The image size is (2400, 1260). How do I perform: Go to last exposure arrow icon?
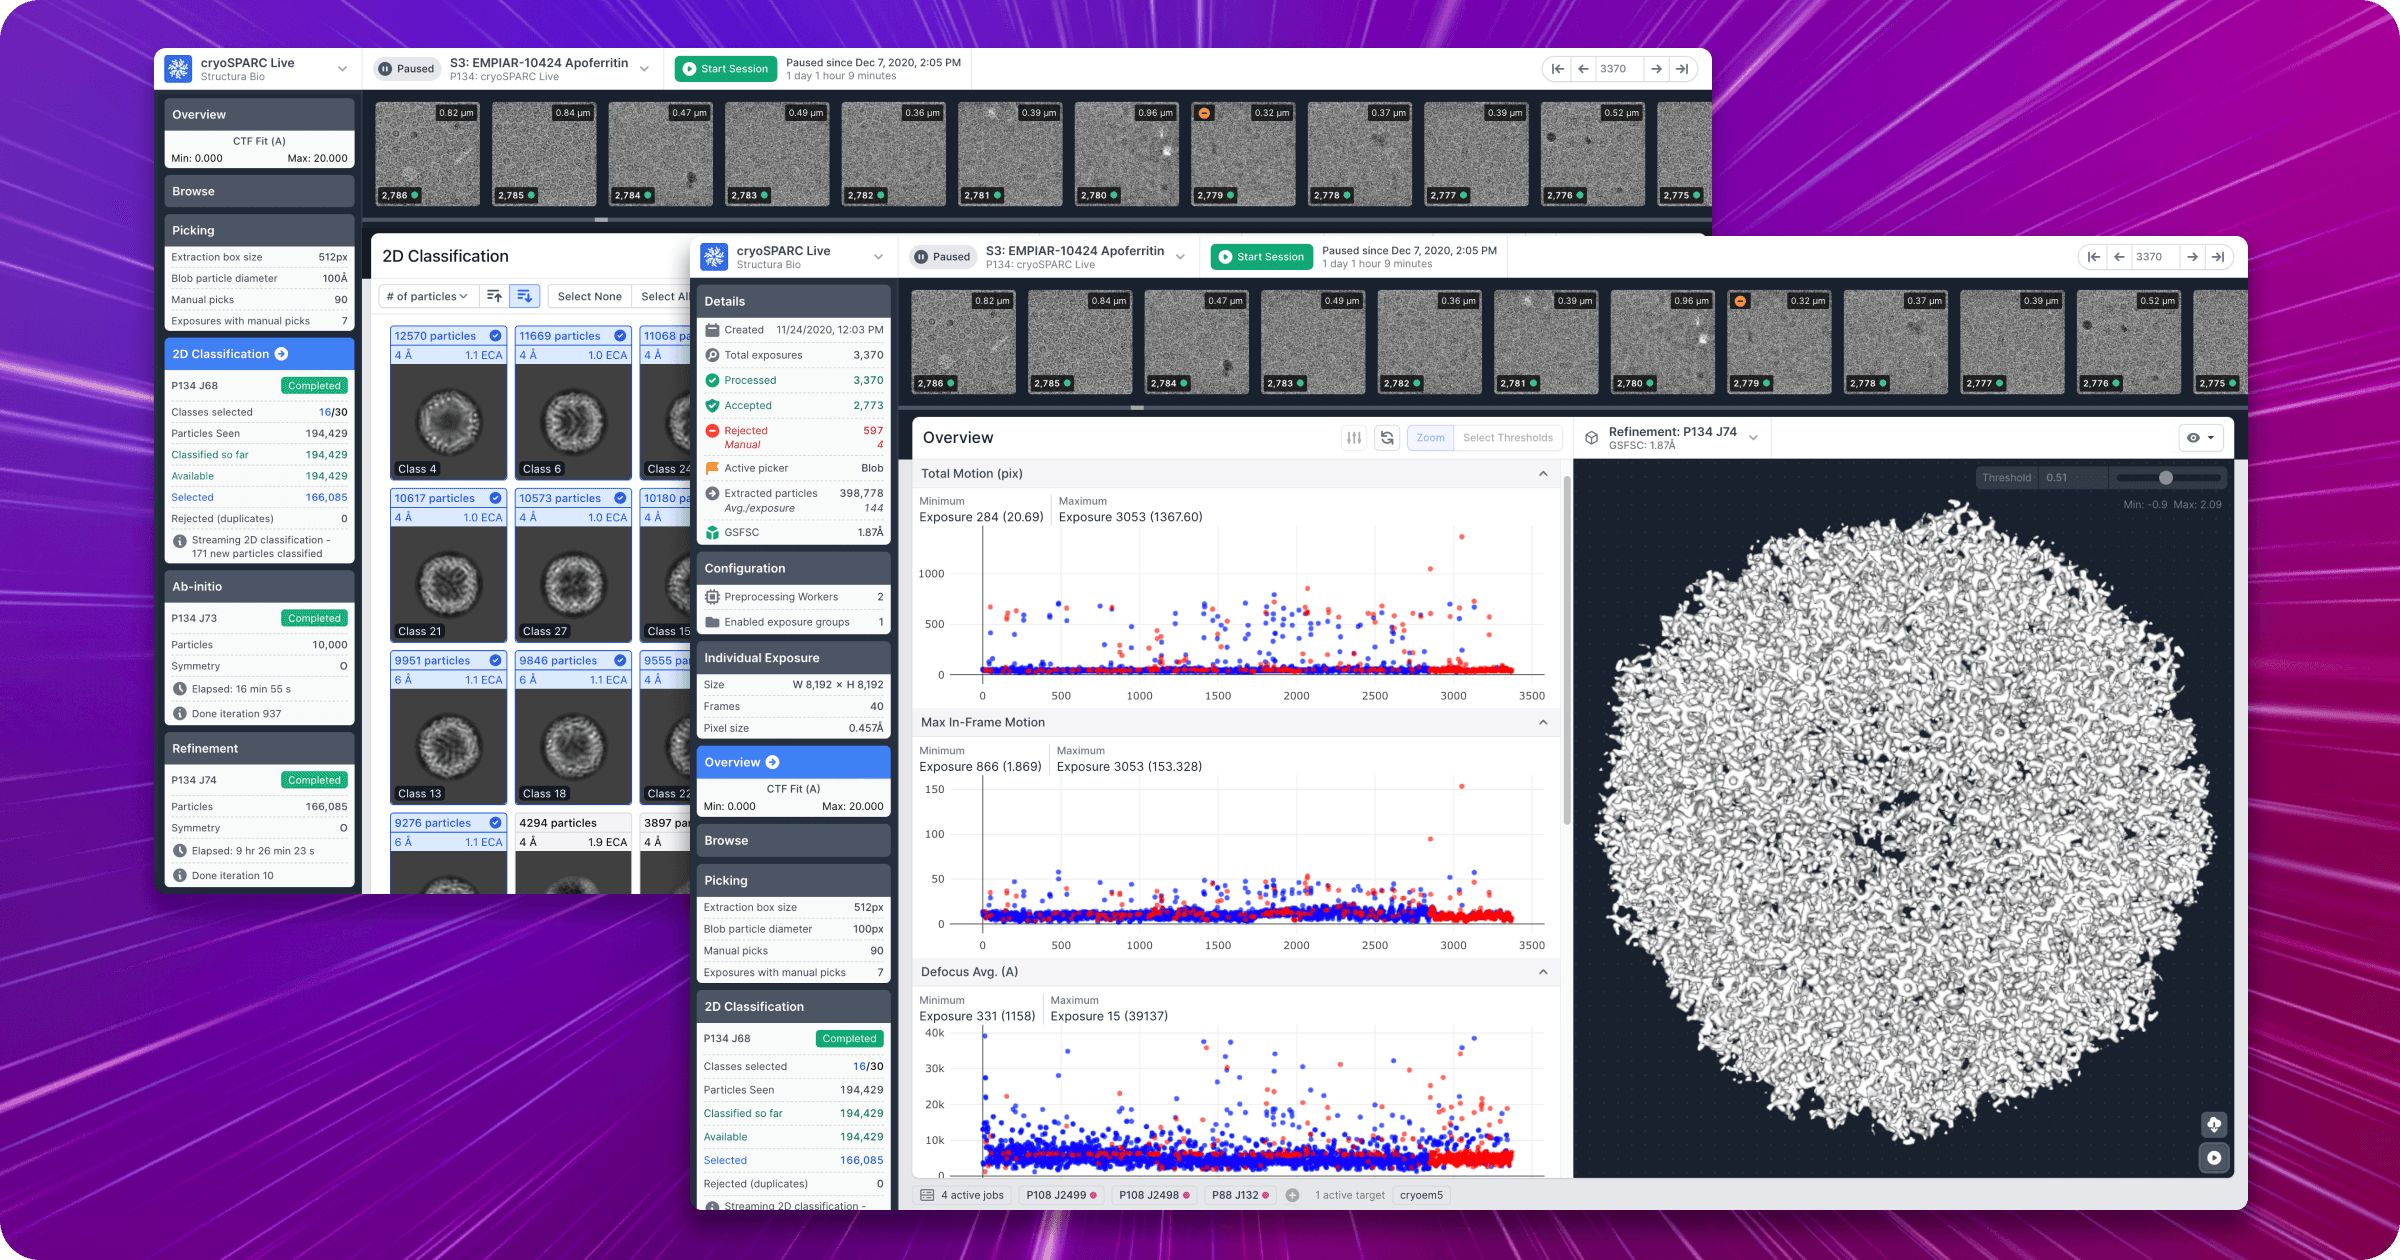point(2217,257)
